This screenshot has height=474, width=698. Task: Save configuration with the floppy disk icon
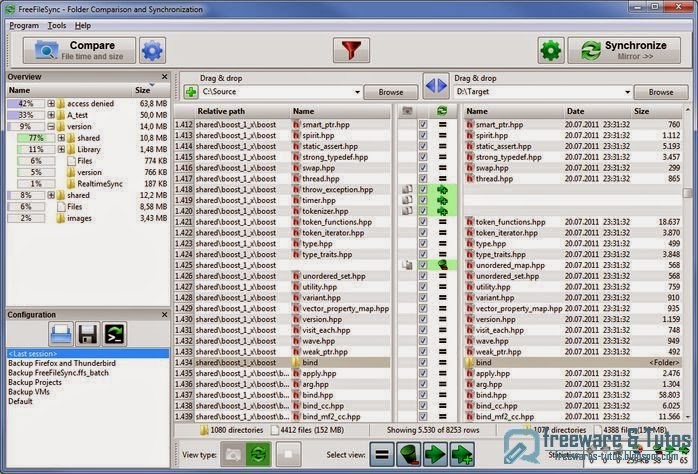click(88, 334)
